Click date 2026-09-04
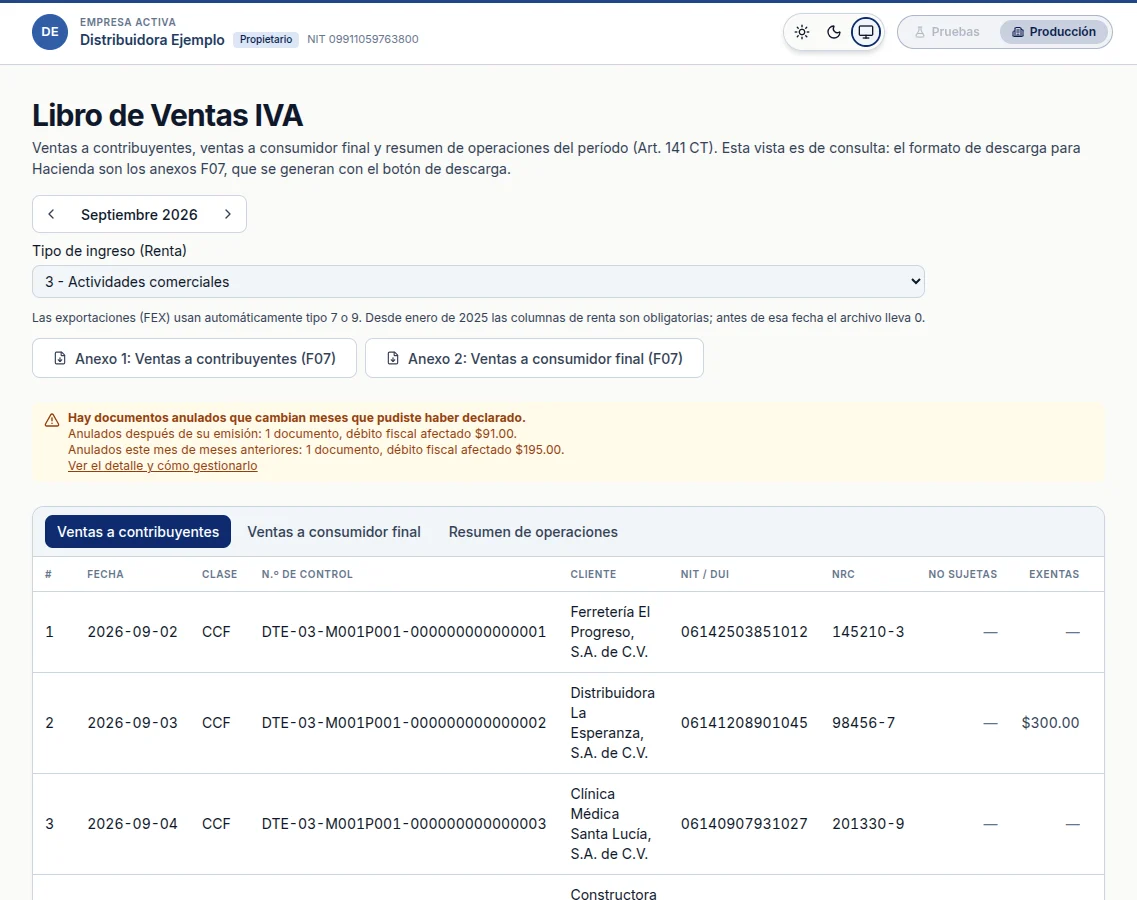Screen dimensions: 1137x900 tap(133, 824)
